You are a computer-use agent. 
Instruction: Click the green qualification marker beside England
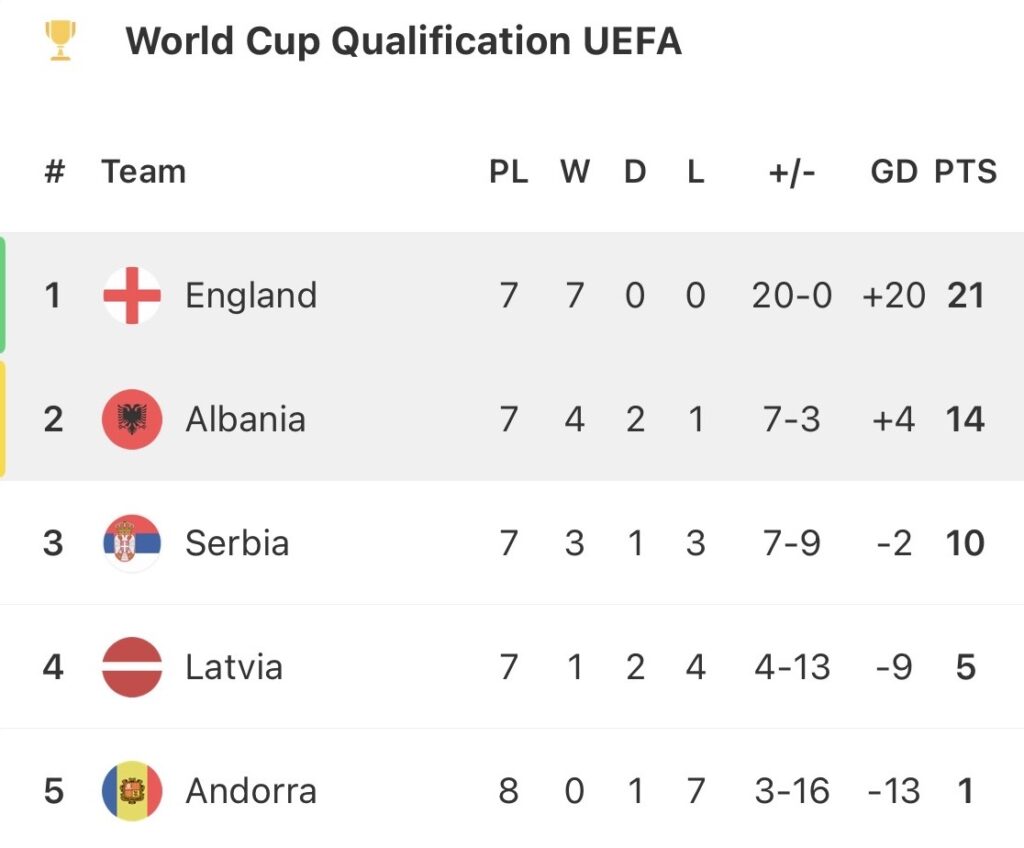(x=3, y=295)
